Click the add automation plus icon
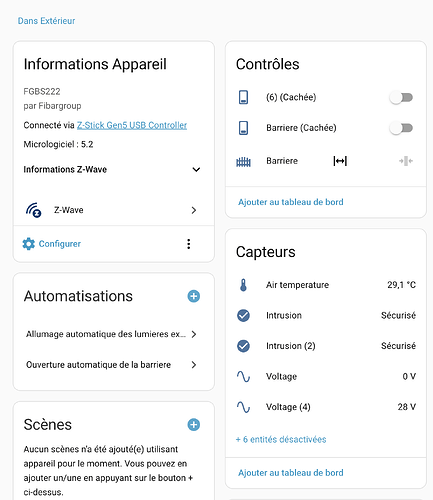Screen dimensions: 433x500 point(194,296)
